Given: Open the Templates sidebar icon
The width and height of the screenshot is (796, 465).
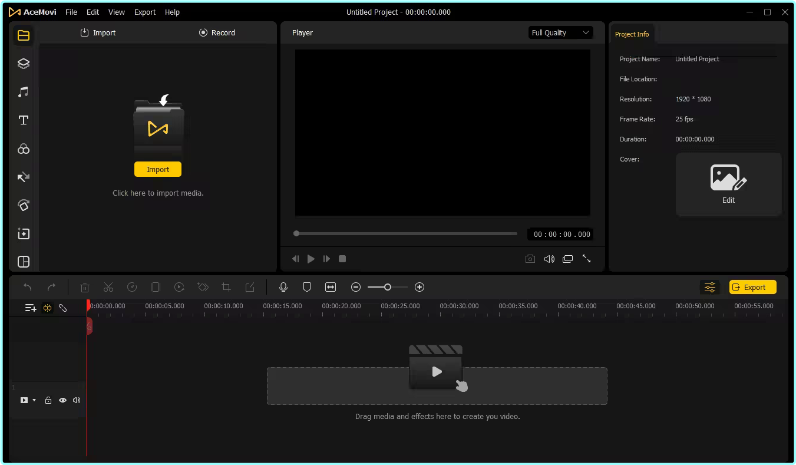Looking at the screenshot, I should coord(23,234).
